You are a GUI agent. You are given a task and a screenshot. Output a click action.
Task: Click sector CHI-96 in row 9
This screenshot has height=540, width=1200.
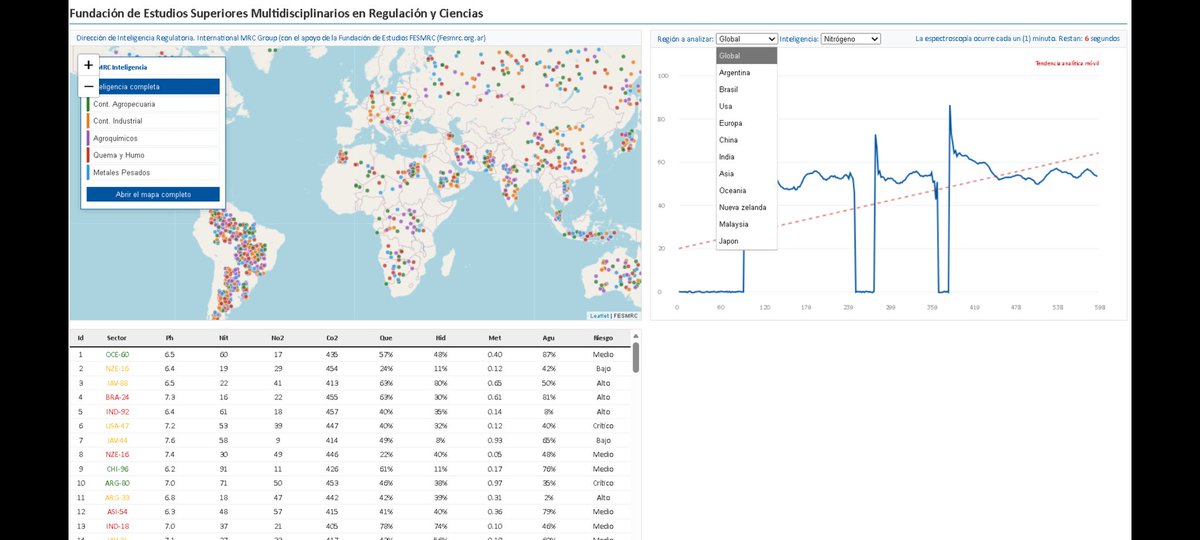click(117, 468)
